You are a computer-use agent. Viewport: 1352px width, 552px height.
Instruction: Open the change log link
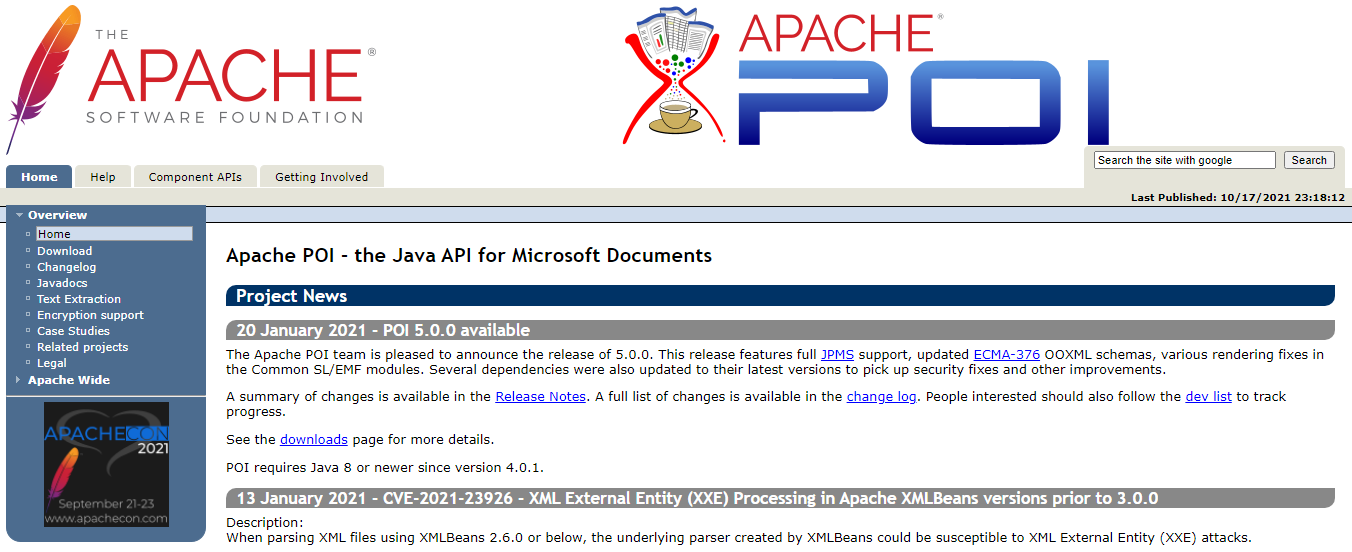click(882, 397)
